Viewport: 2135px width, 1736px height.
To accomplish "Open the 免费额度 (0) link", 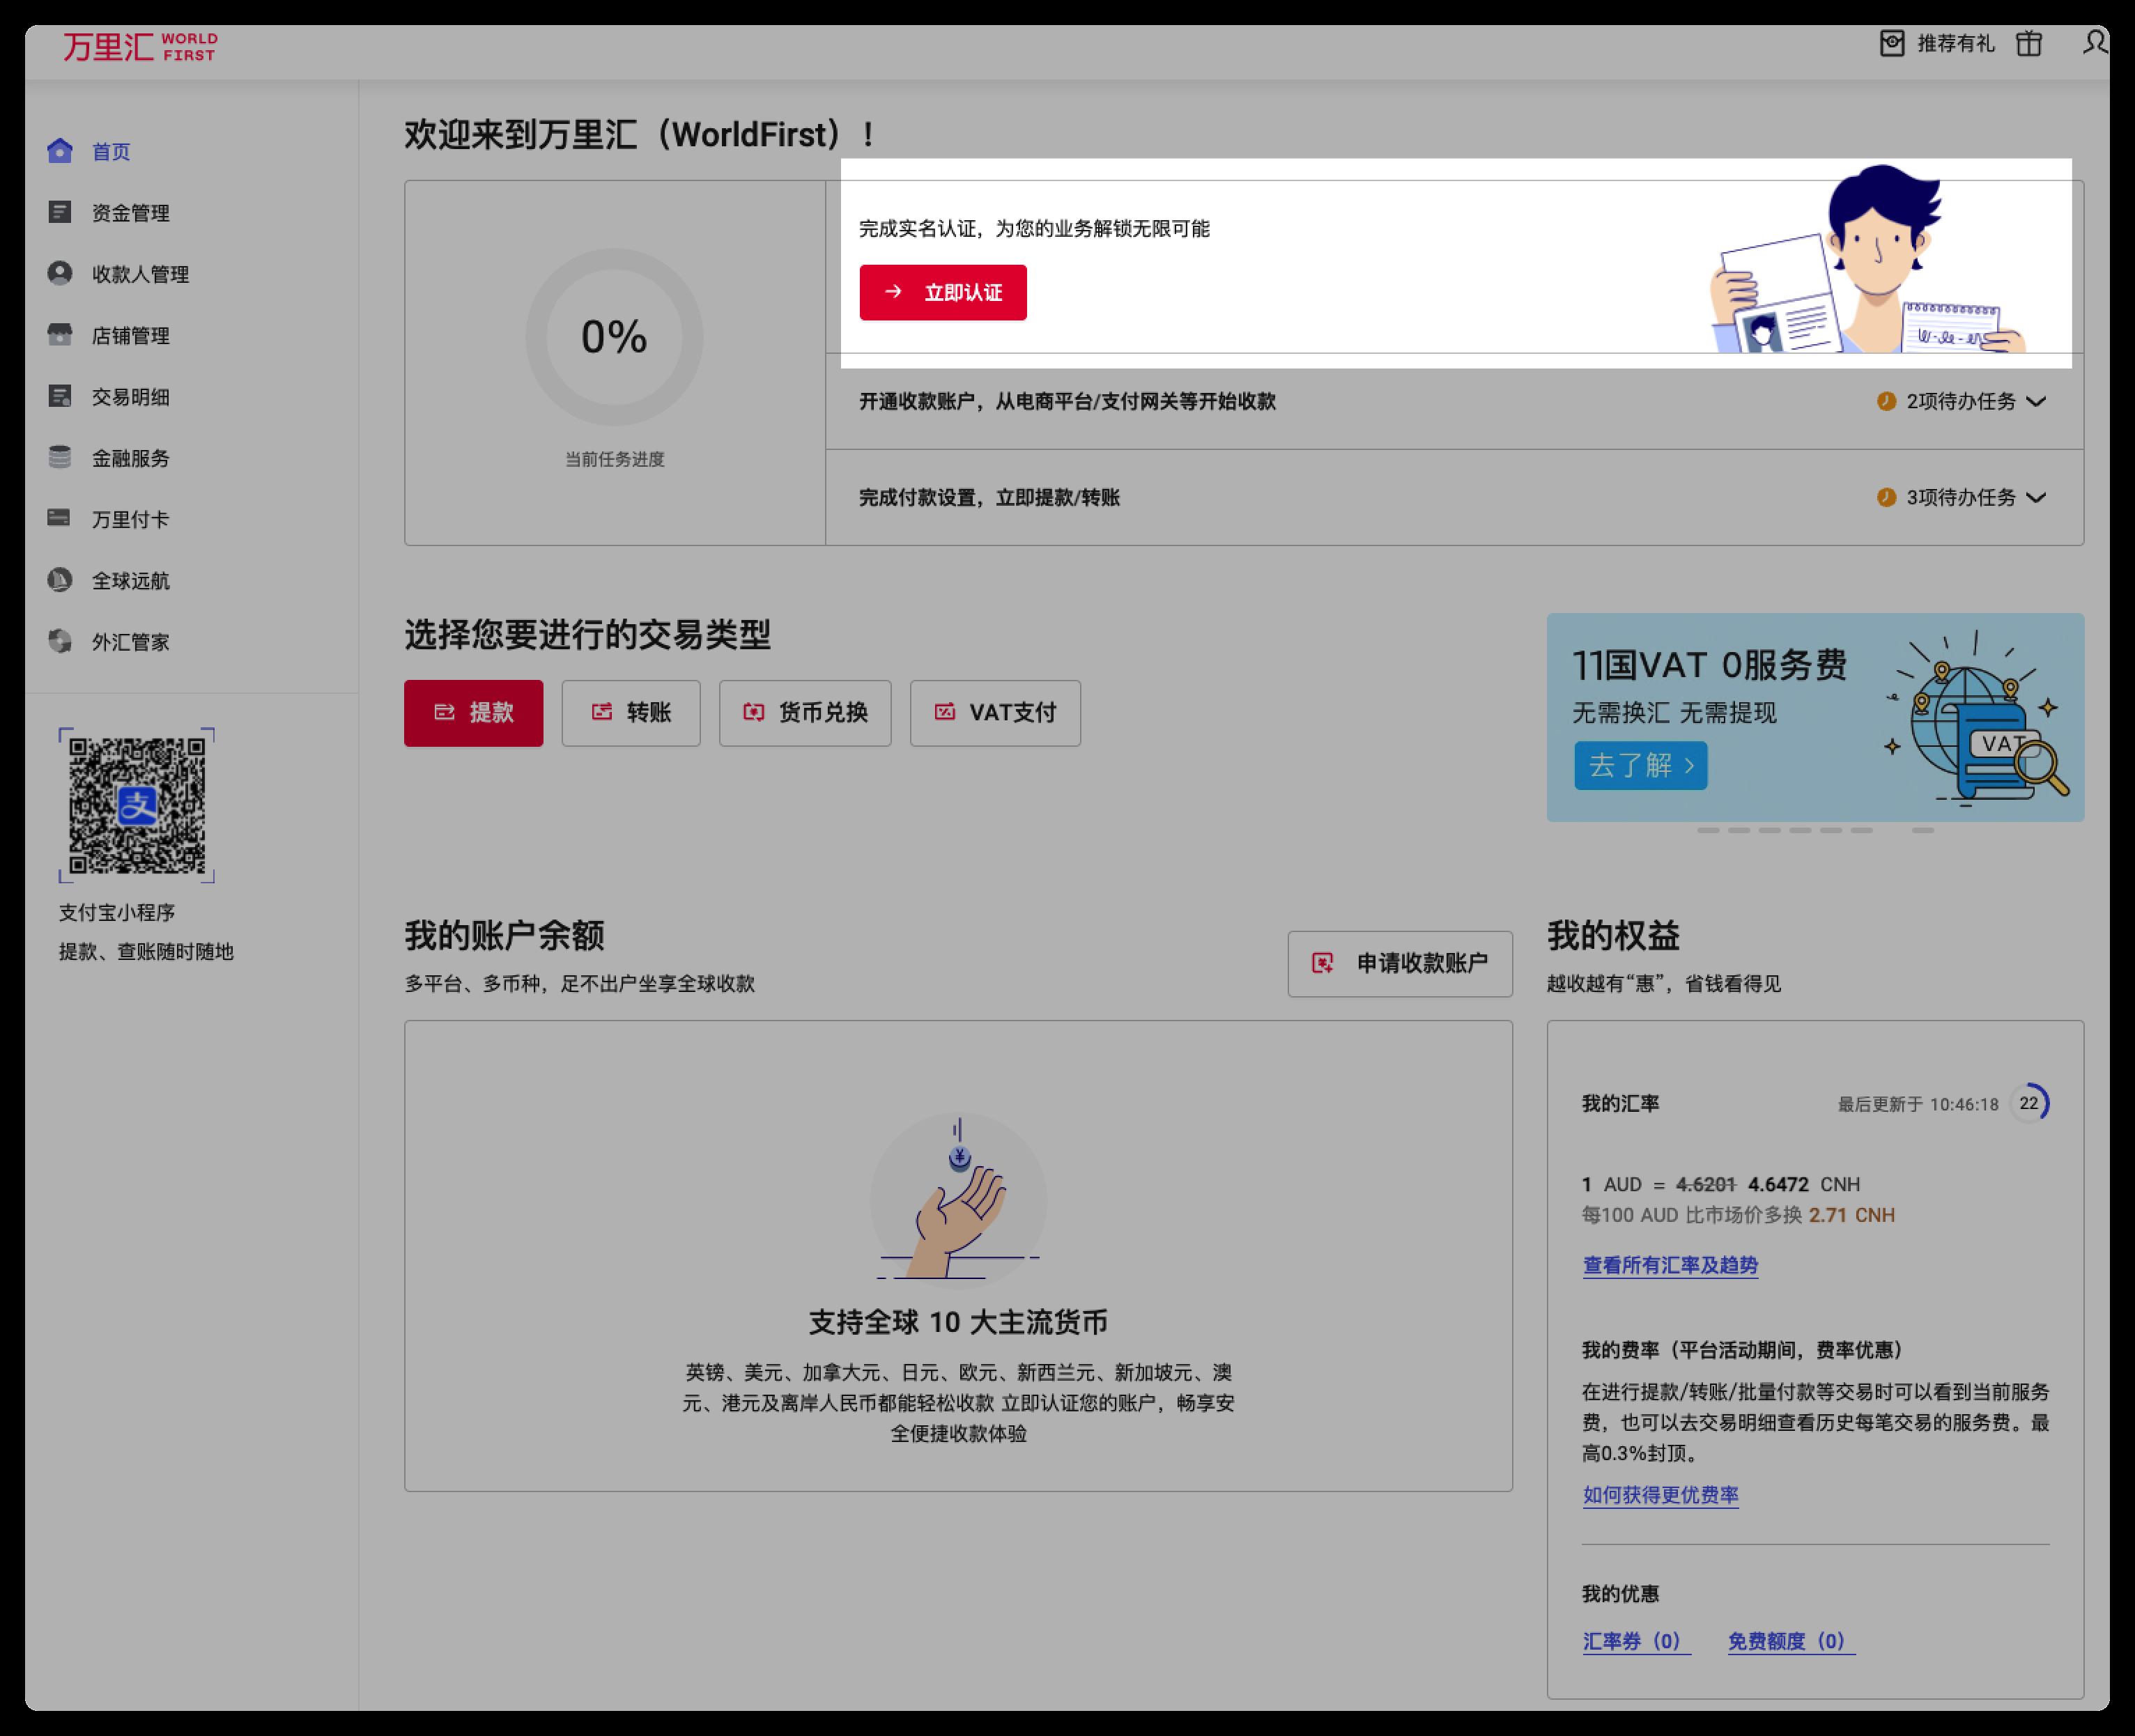I will tap(1791, 1641).
